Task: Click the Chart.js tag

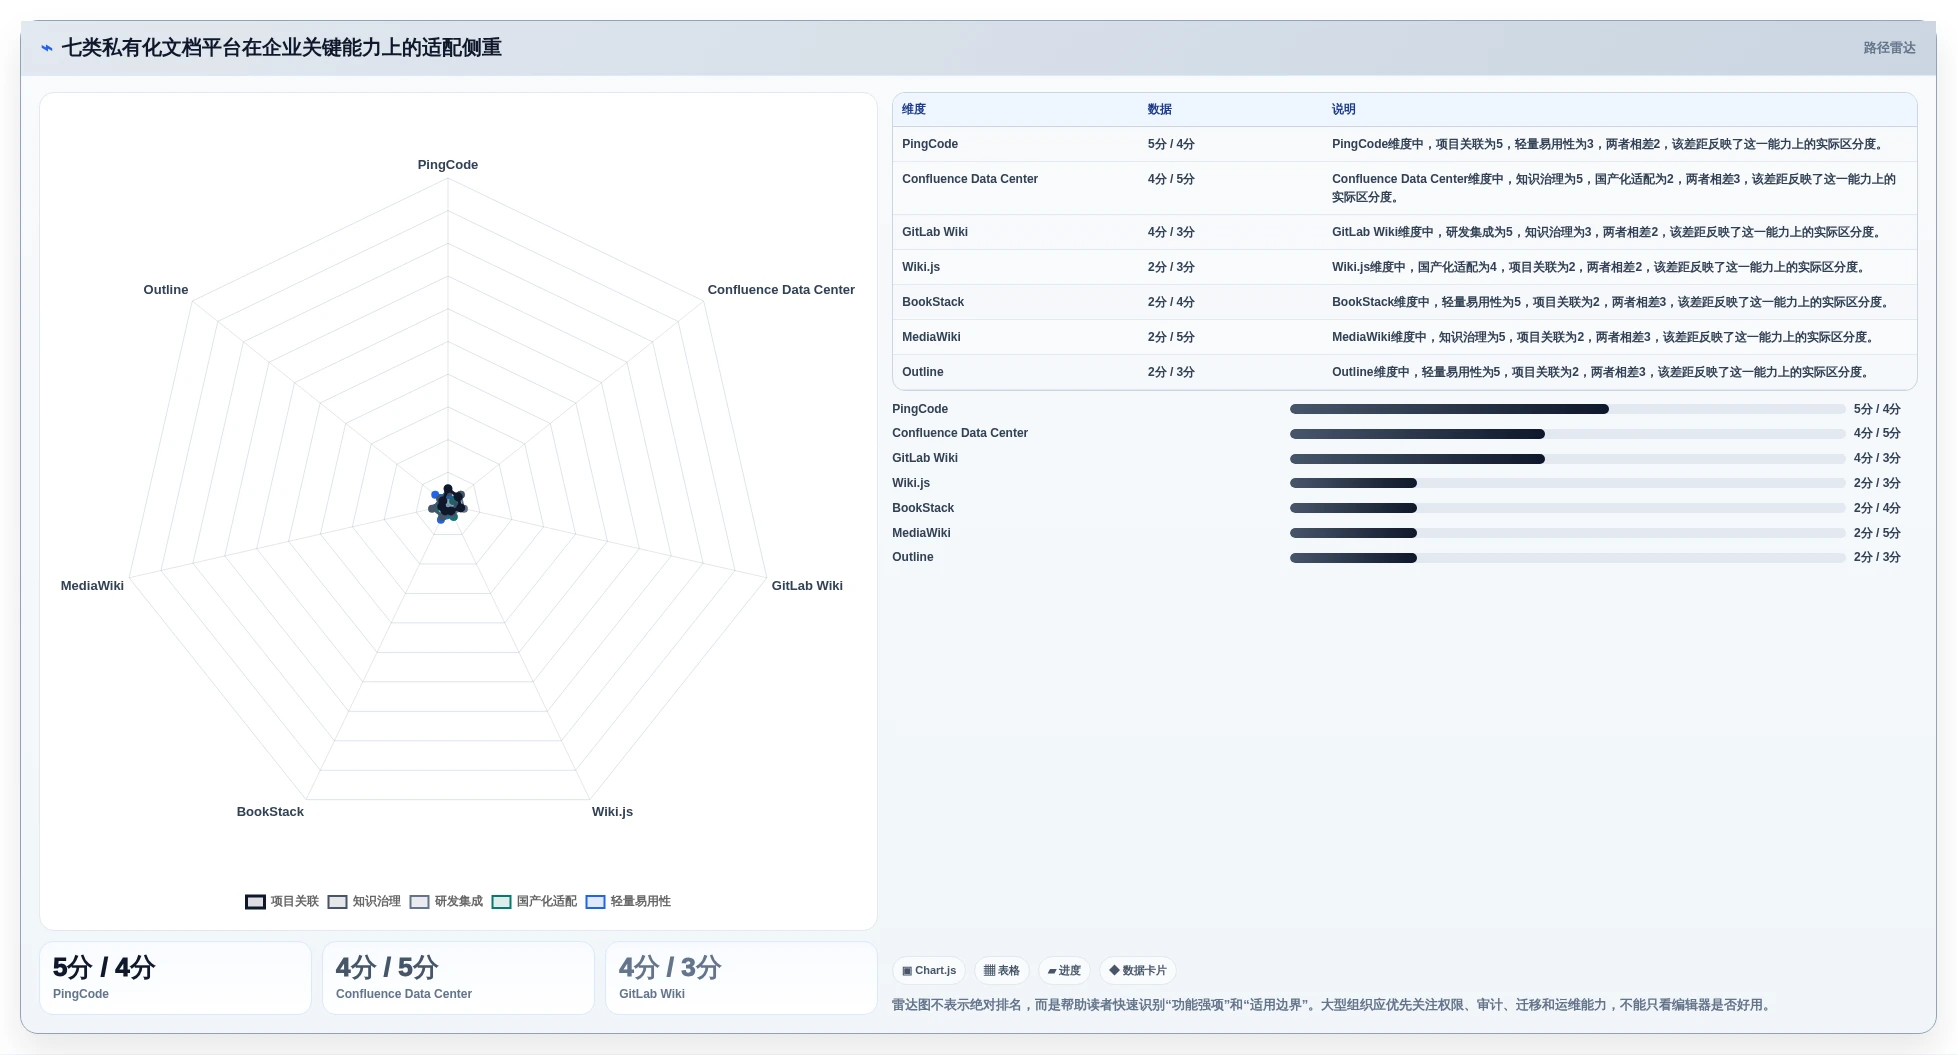Action: click(x=928, y=970)
